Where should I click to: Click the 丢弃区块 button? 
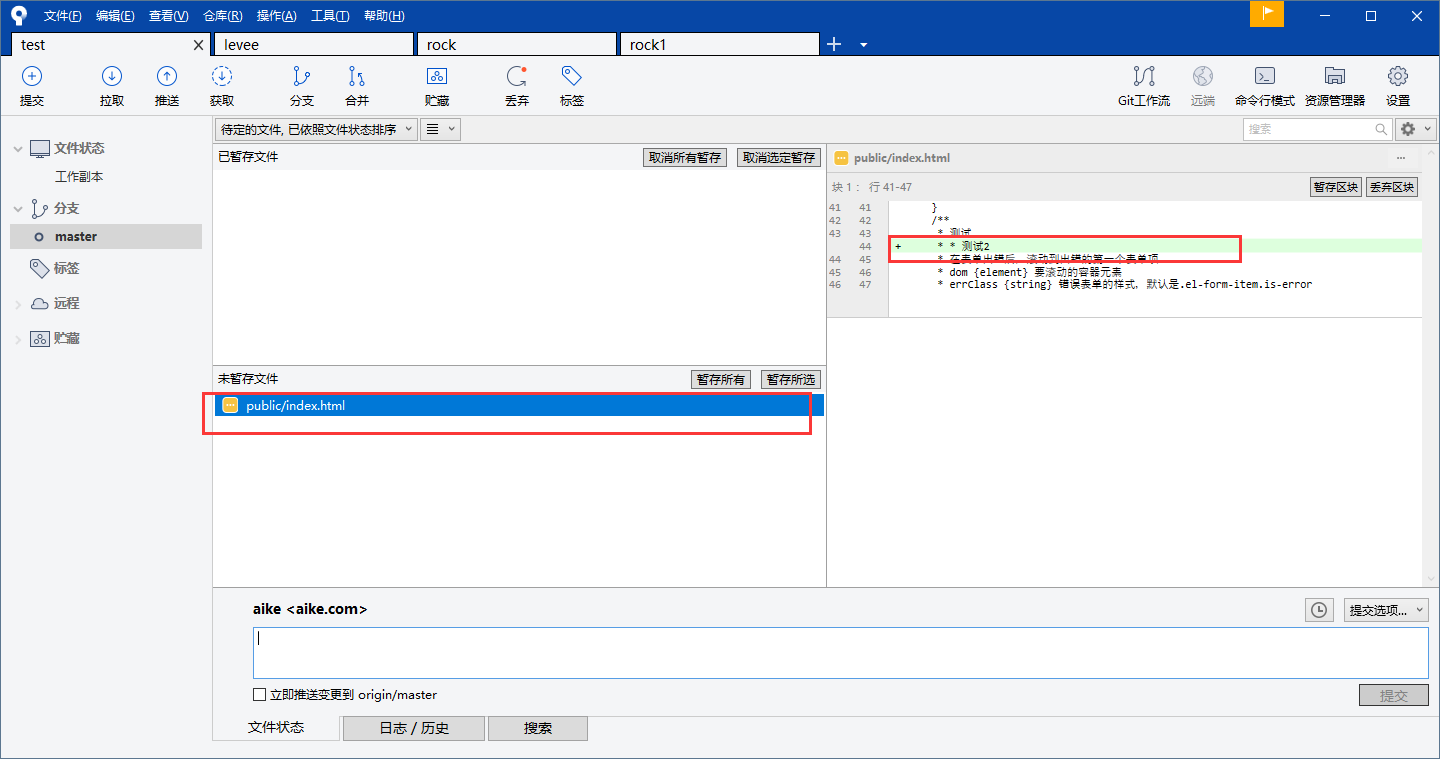(1392, 187)
